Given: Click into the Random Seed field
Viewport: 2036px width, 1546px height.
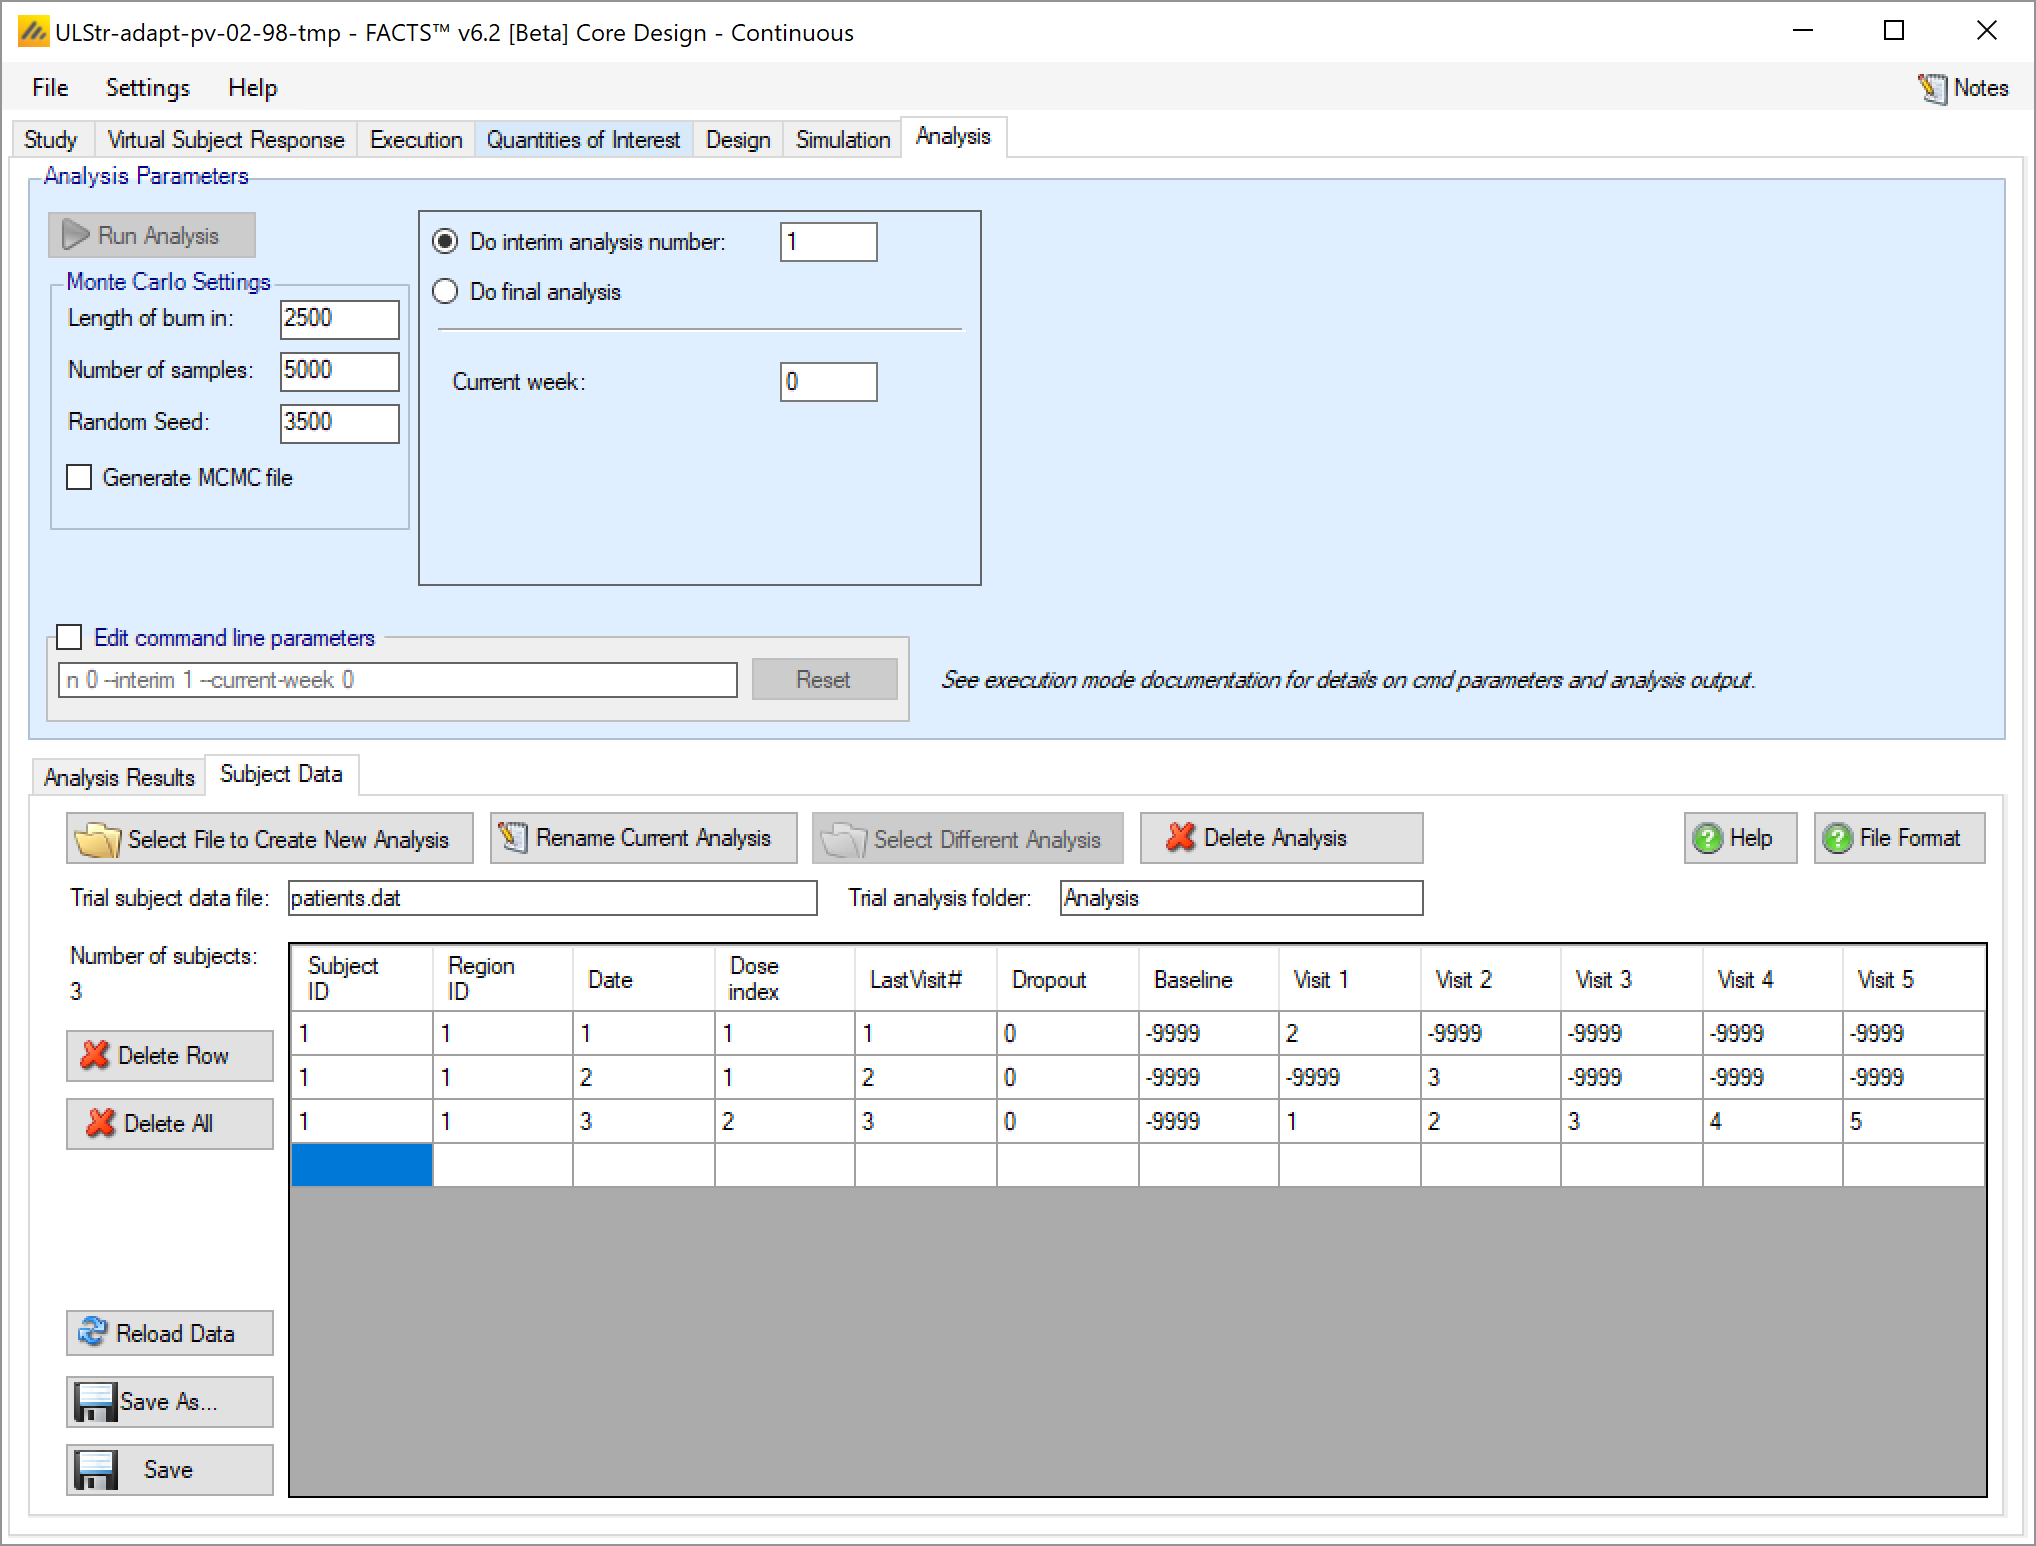Looking at the screenshot, I should coord(339,422).
